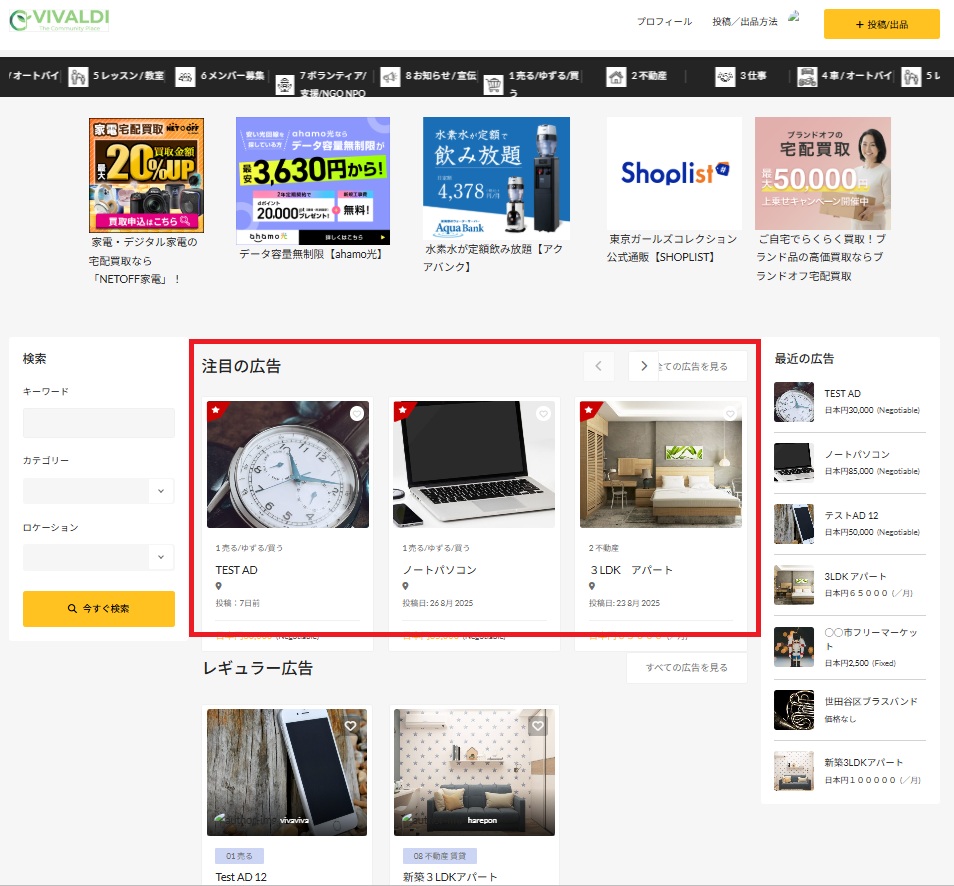Viewport: 954px width, 886px height.
Task: Click the megaphone icon for お知らせ/宣伝
Action: (x=388, y=76)
